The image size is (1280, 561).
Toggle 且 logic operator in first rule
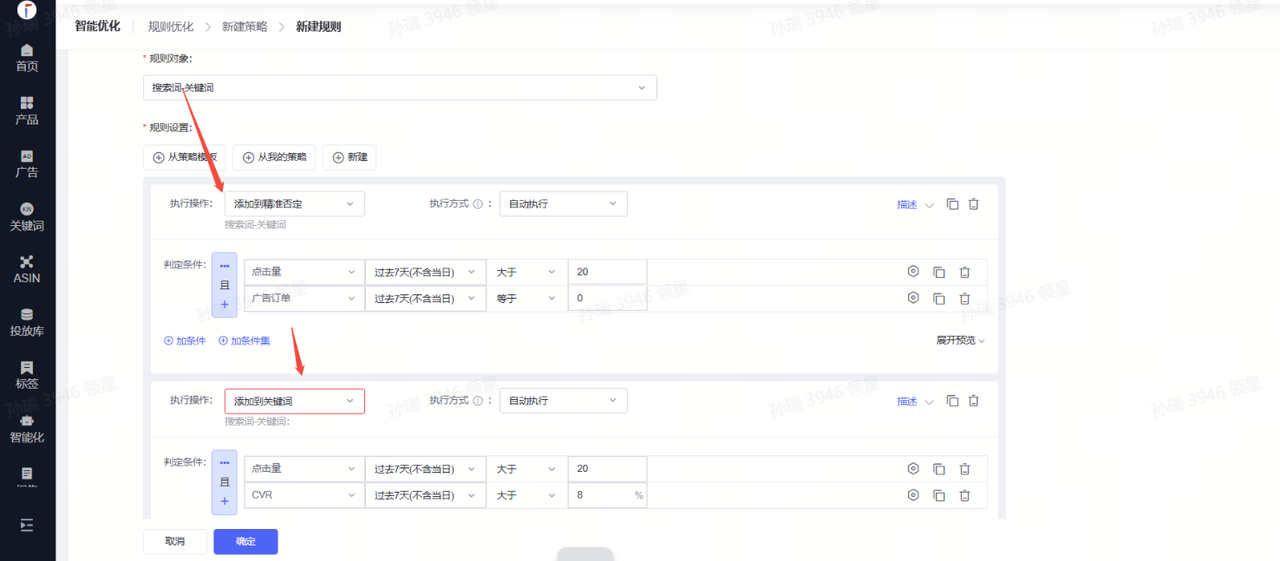tap(224, 285)
